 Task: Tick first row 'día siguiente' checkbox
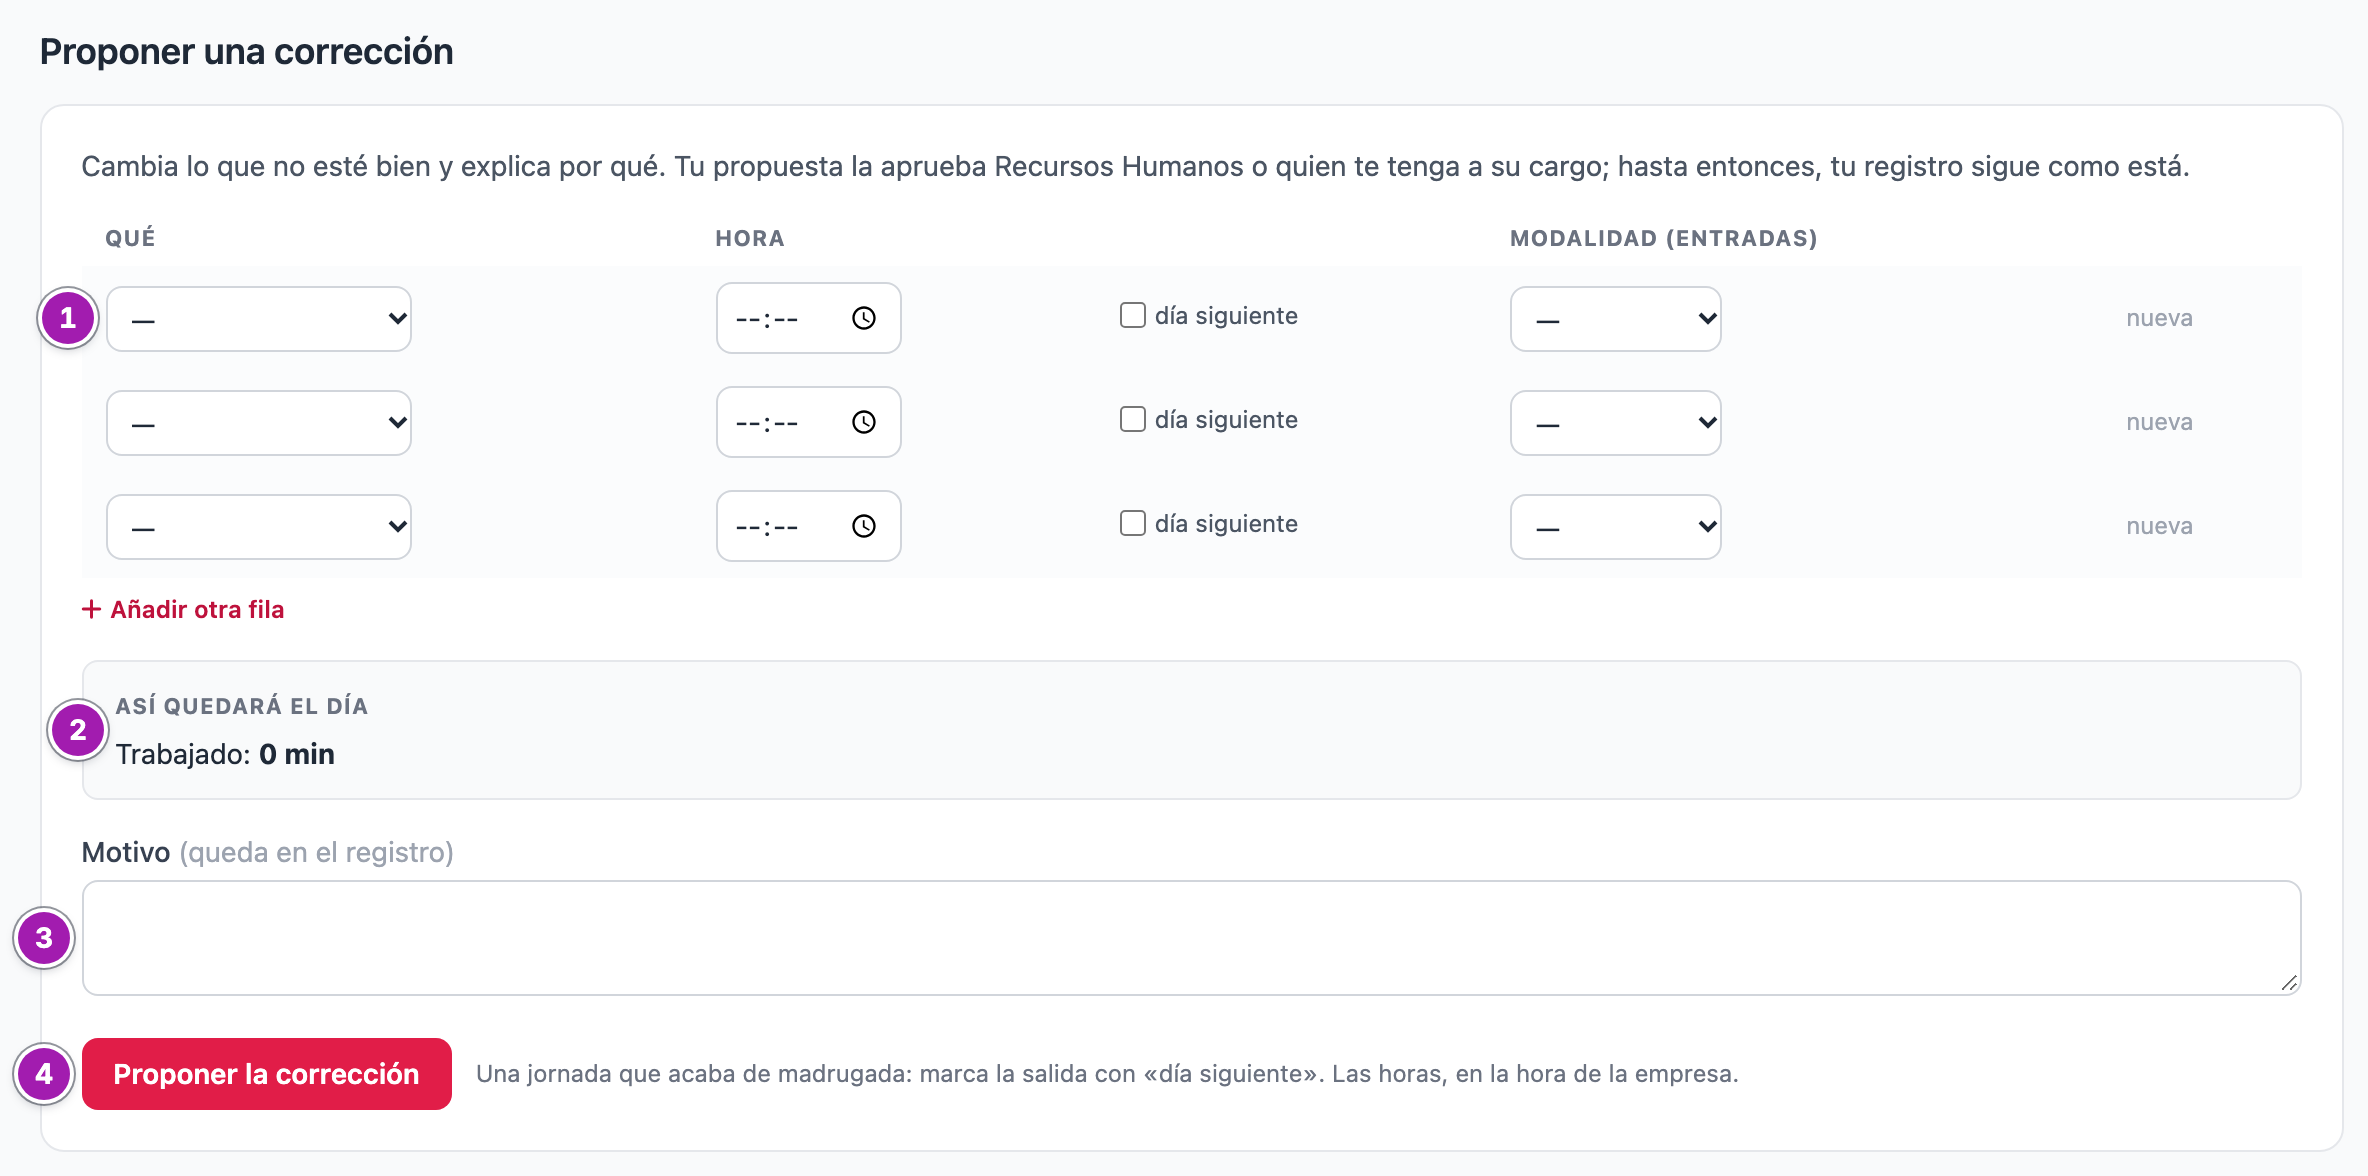tap(1132, 315)
